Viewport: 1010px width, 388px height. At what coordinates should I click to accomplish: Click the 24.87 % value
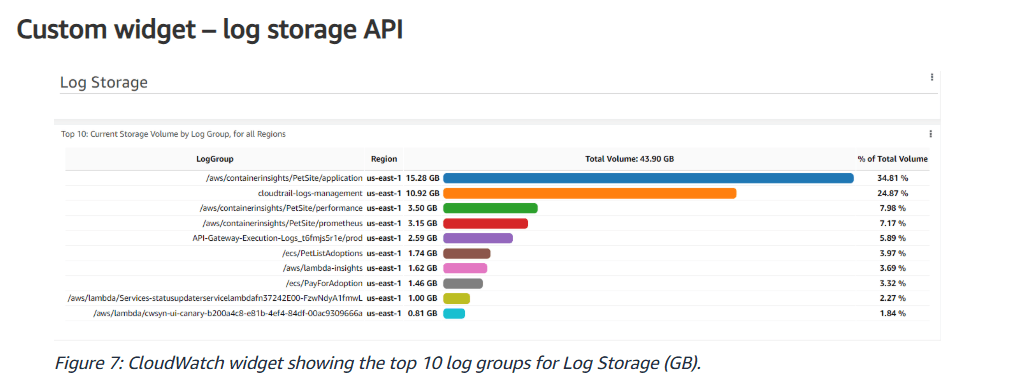coord(893,193)
